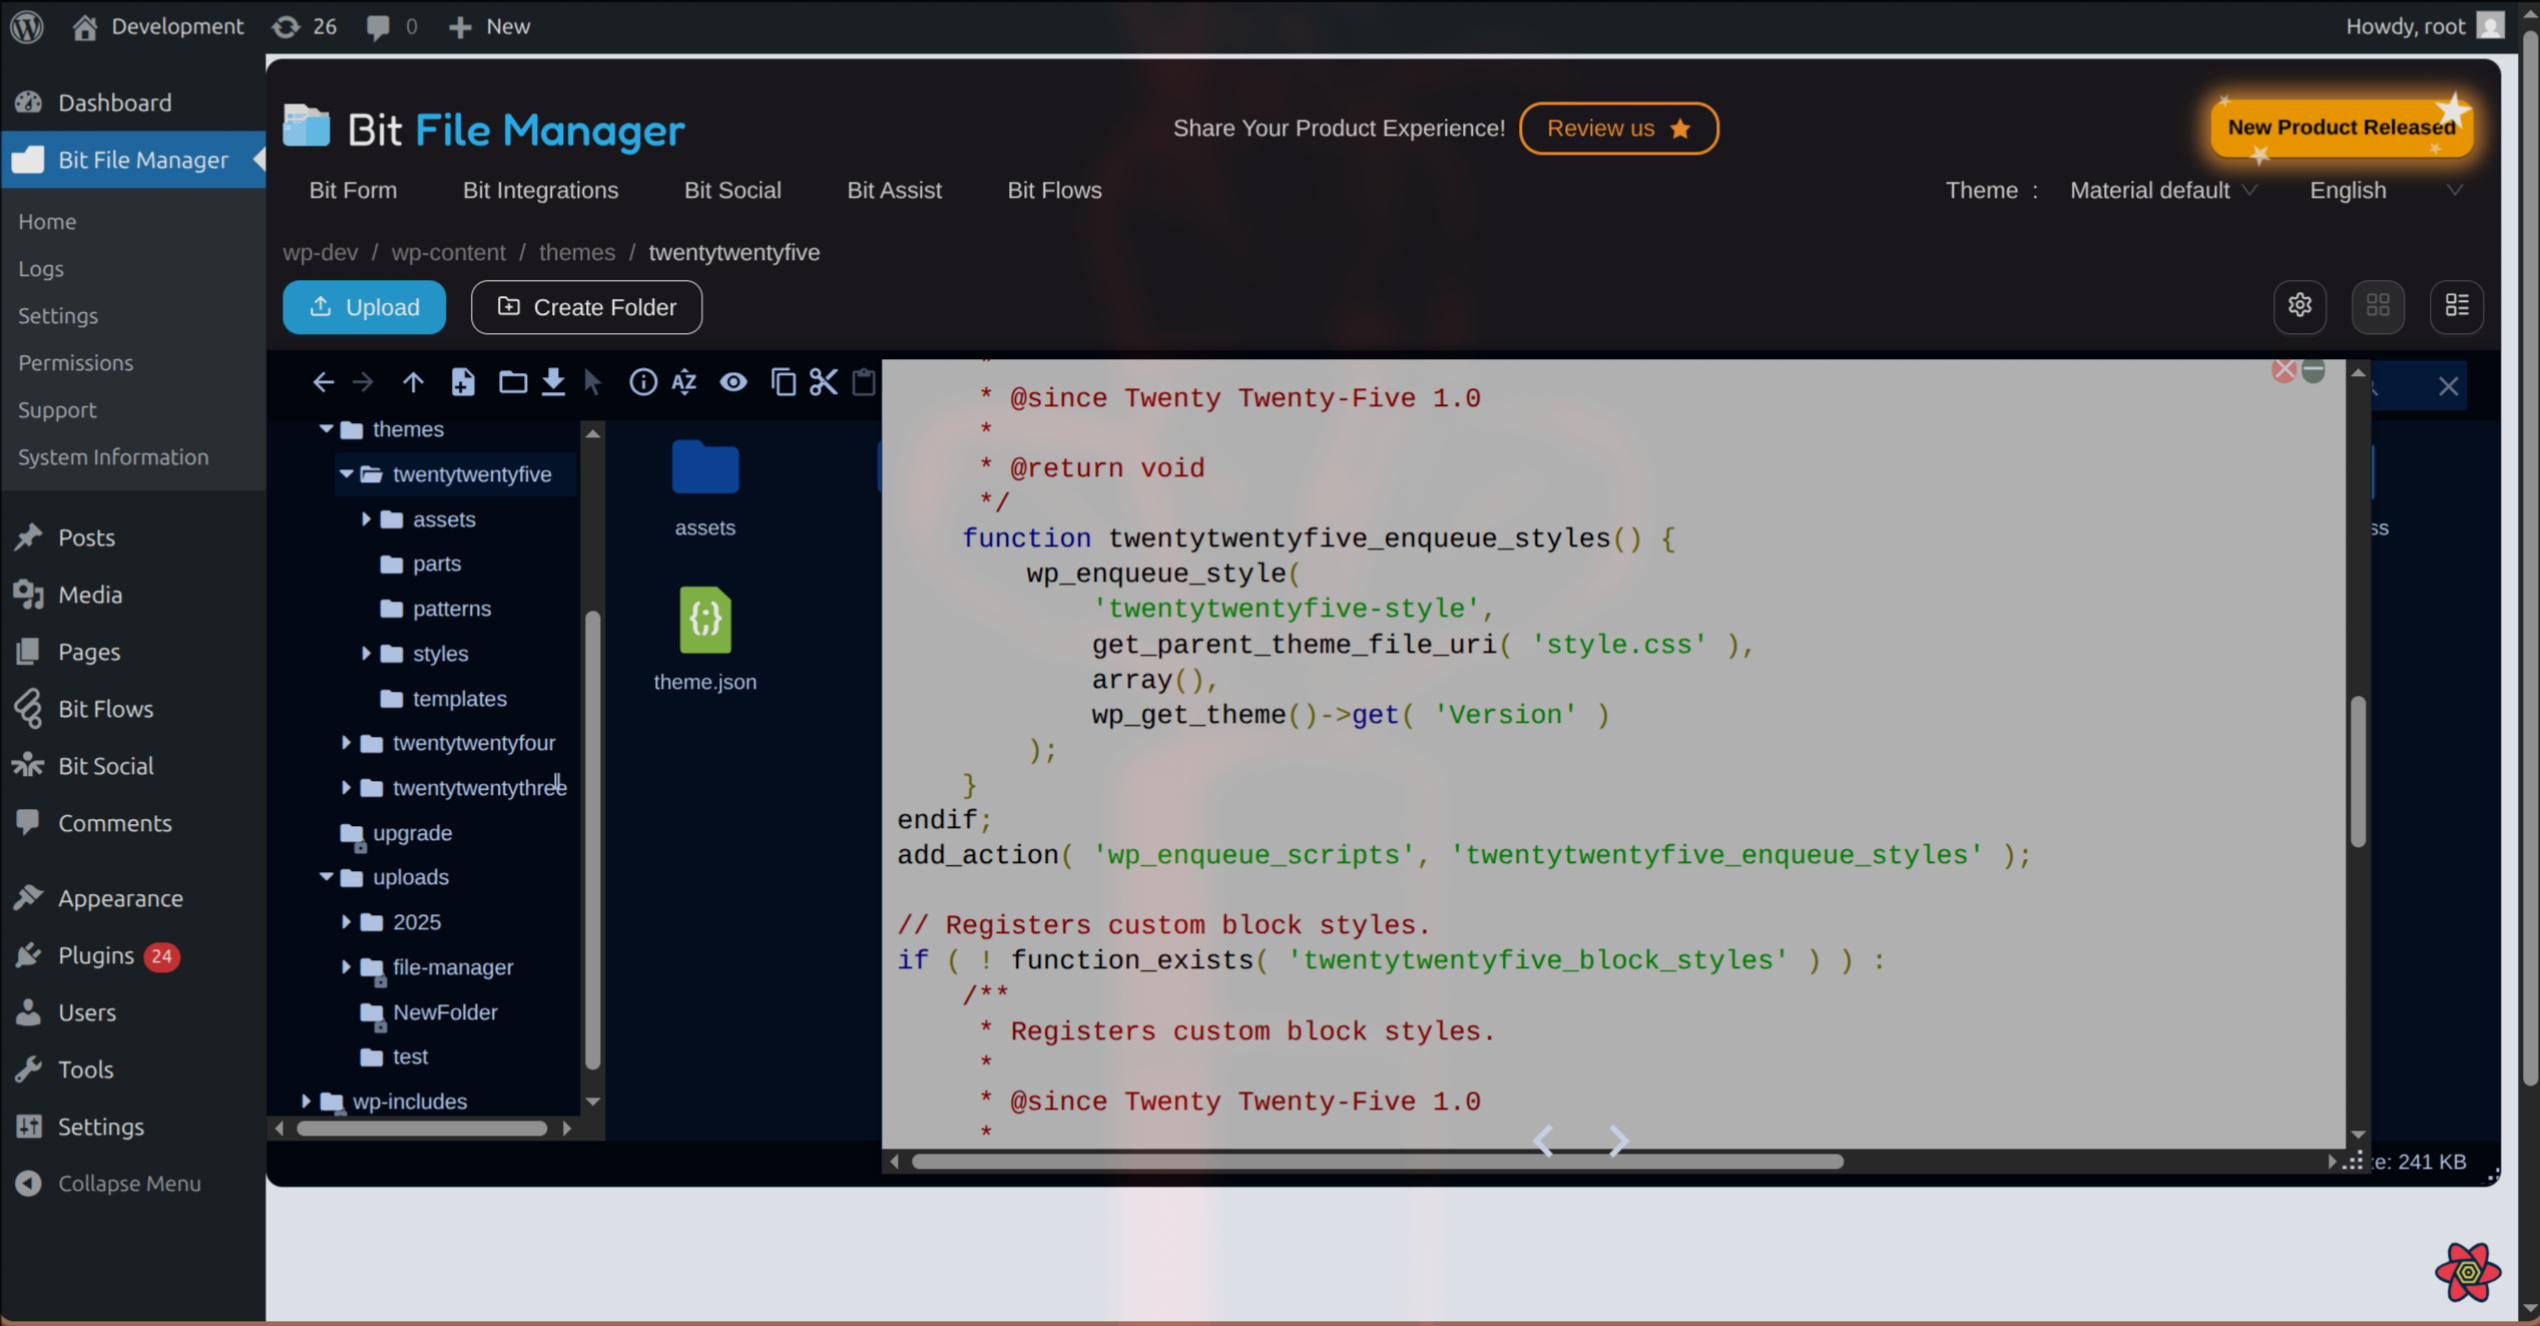The image size is (2540, 1326).
Task: Select the cut (scissors) toolbar icon
Action: tap(823, 381)
